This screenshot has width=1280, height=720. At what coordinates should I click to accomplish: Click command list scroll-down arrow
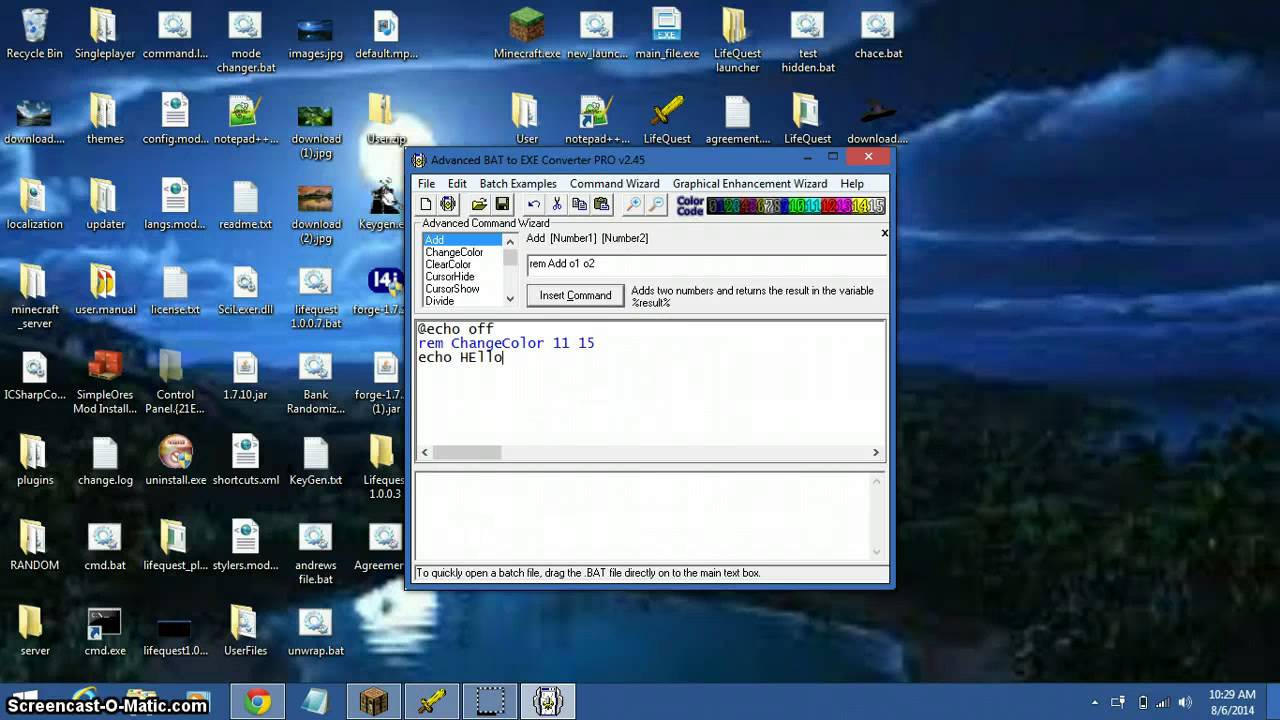(510, 298)
